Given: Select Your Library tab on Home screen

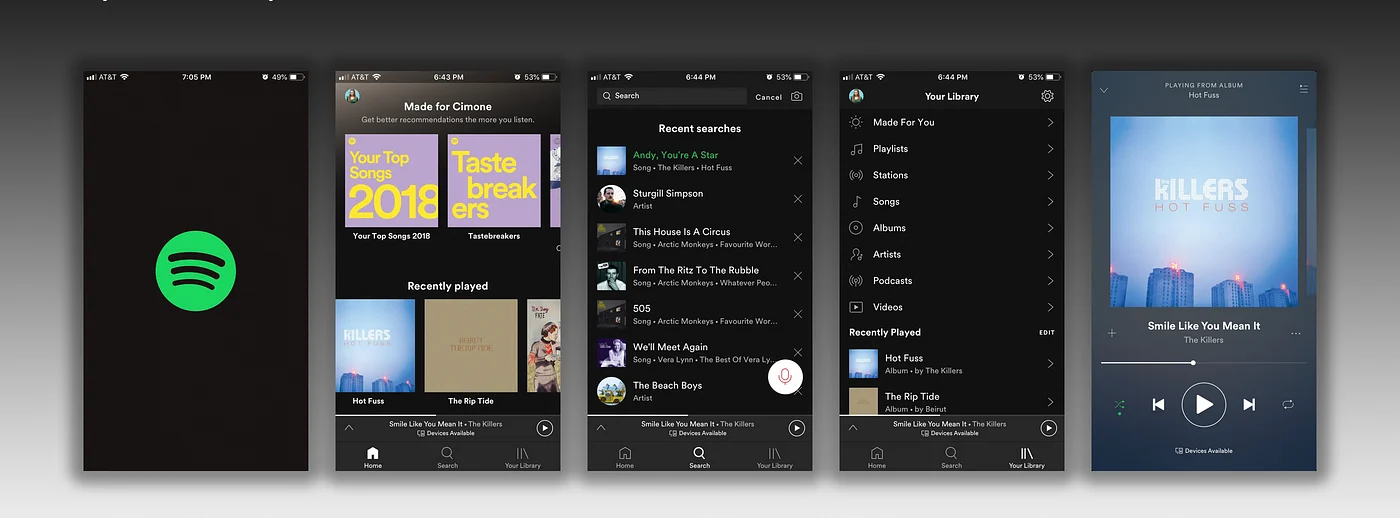Looking at the screenshot, I should [522, 457].
